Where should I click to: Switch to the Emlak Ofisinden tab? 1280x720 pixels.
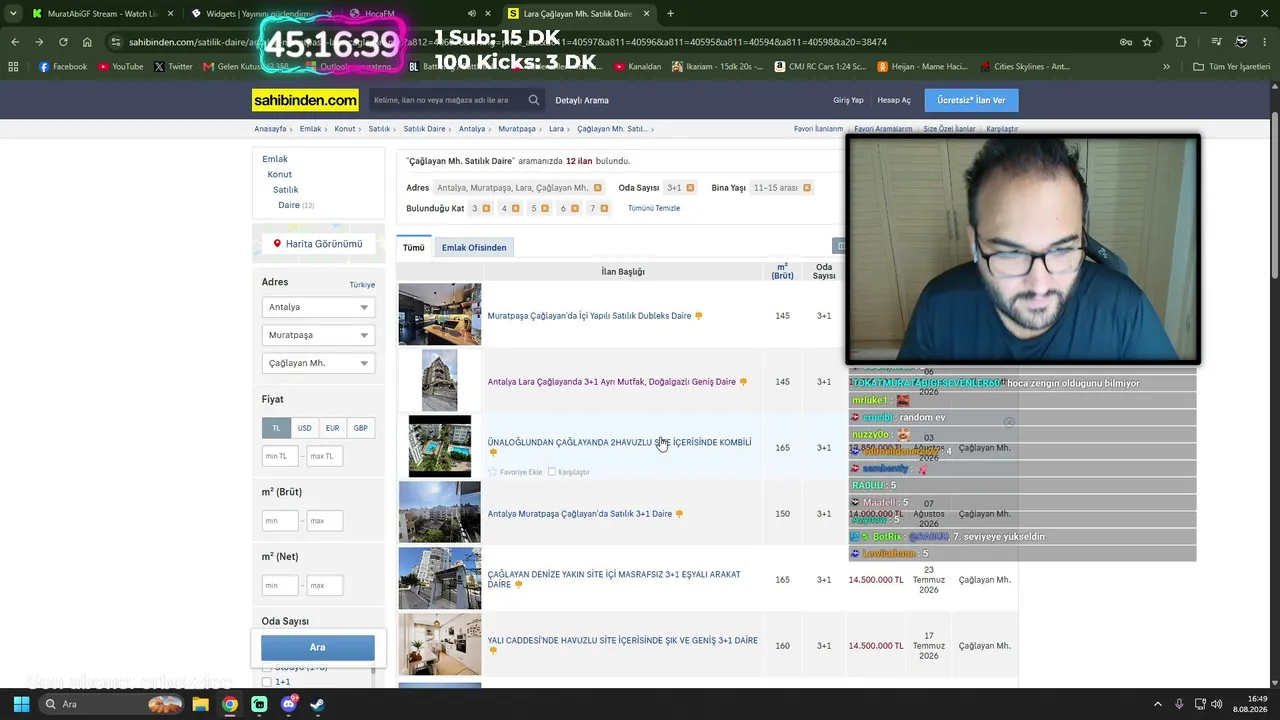(x=474, y=247)
